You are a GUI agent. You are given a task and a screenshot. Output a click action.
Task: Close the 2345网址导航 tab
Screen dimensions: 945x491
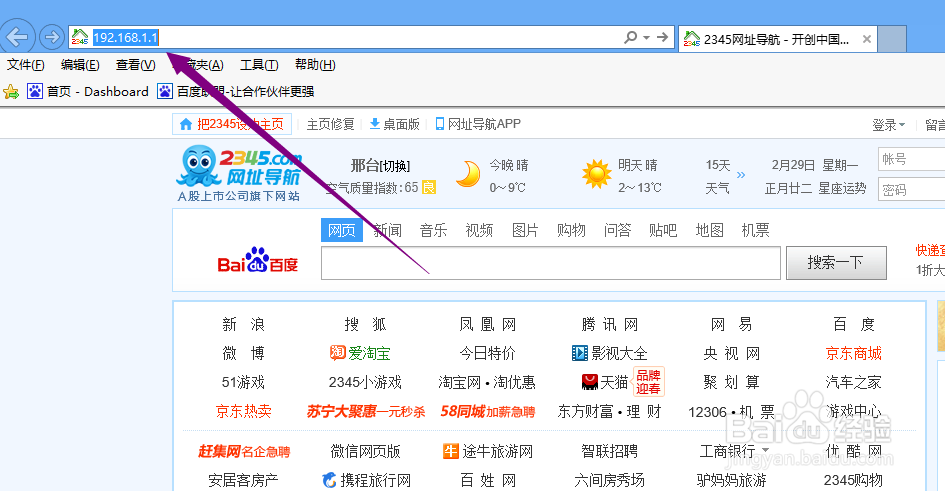coord(867,39)
